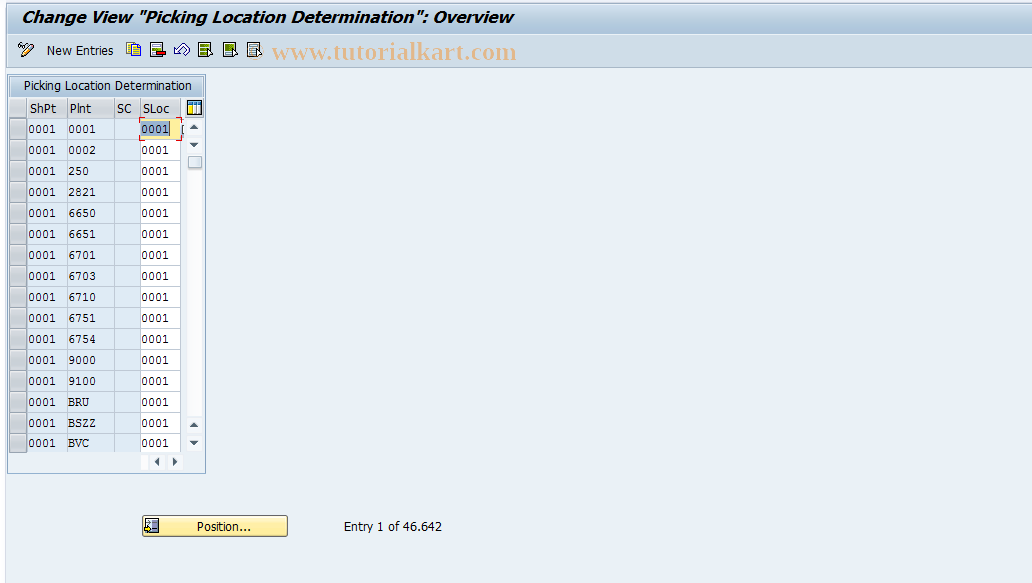1032x583 pixels.
Task: Click the Select All icon
Action: pyautogui.click(x=205, y=50)
